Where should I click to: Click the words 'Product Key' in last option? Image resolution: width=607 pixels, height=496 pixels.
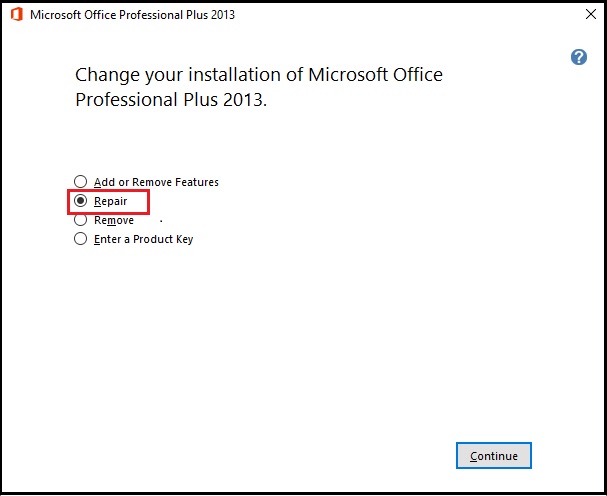(x=163, y=239)
